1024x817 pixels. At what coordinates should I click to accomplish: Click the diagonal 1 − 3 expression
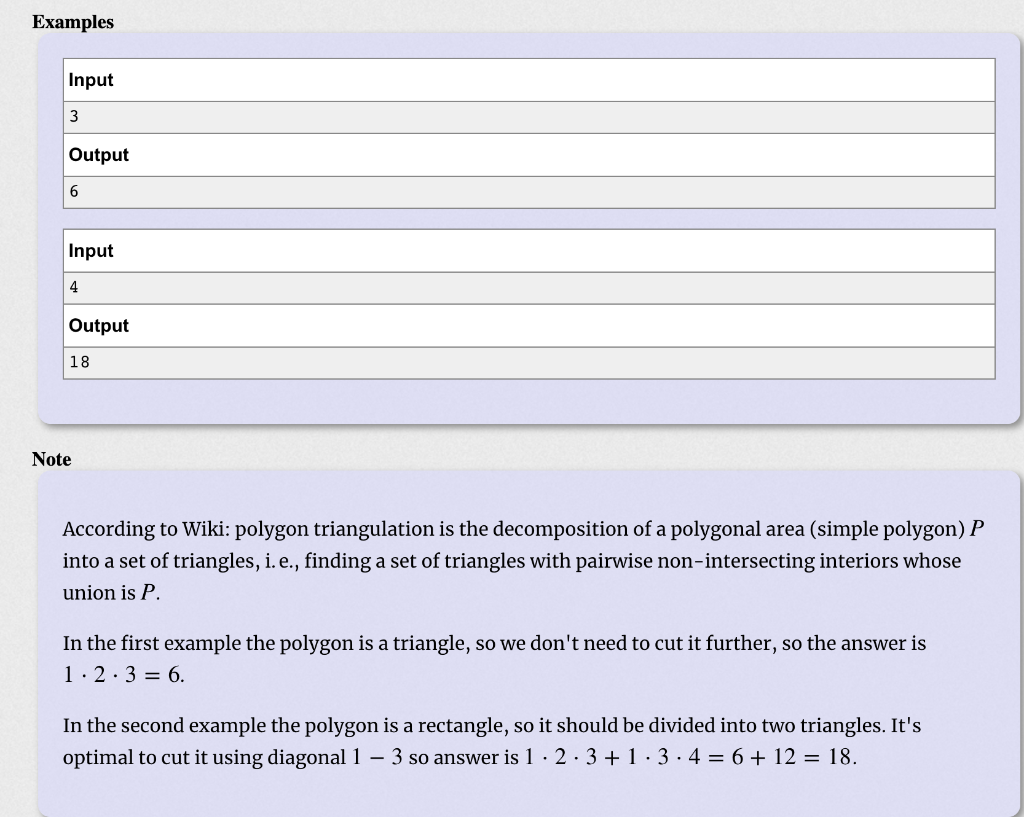[x=377, y=757]
